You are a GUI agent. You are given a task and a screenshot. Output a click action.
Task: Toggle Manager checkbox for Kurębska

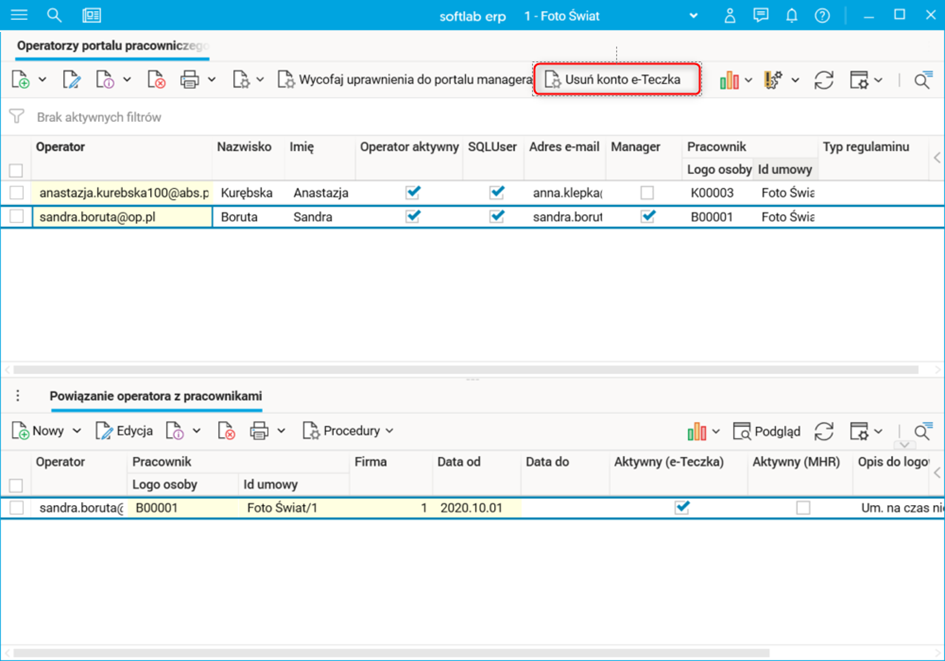pyautogui.click(x=647, y=193)
